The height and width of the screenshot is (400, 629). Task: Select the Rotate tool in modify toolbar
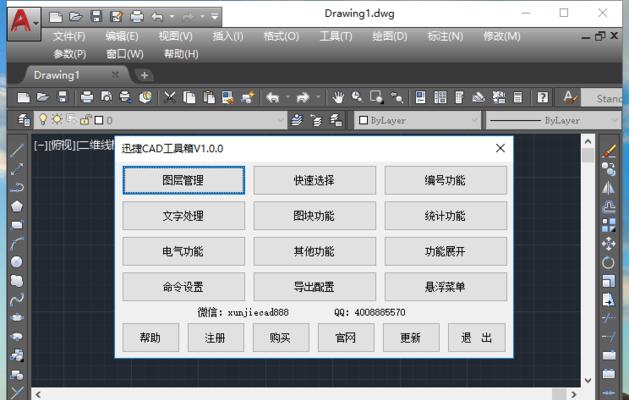tap(609, 263)
